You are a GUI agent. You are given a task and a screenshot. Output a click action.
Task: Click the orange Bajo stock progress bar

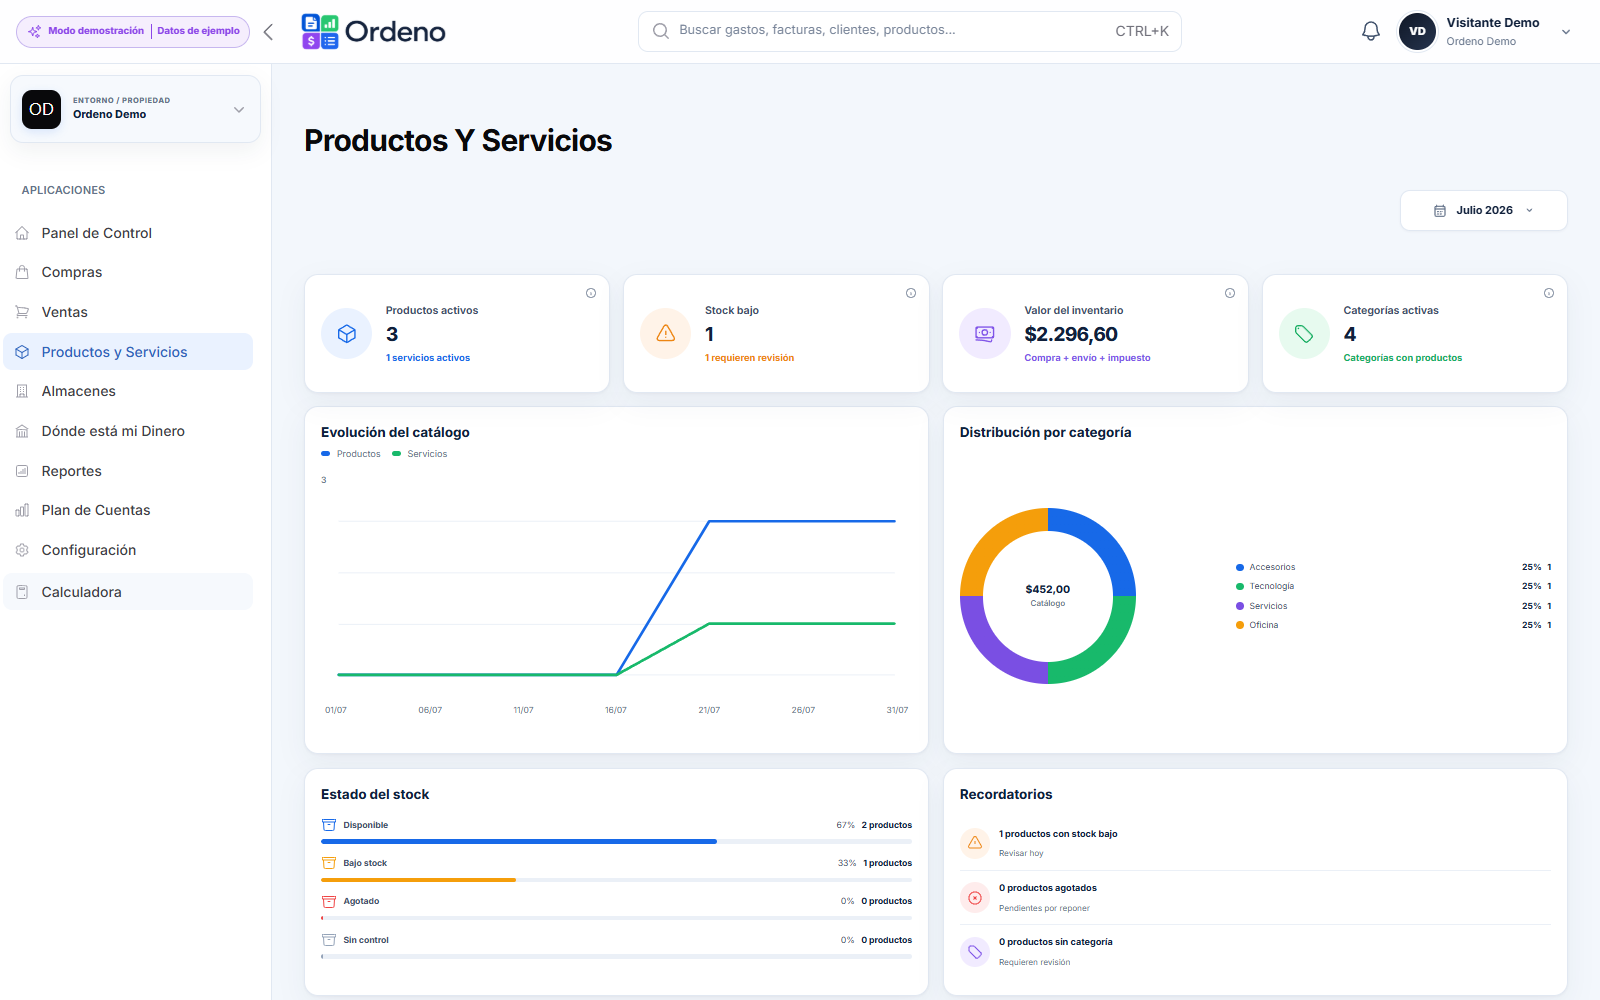[418, 880]
